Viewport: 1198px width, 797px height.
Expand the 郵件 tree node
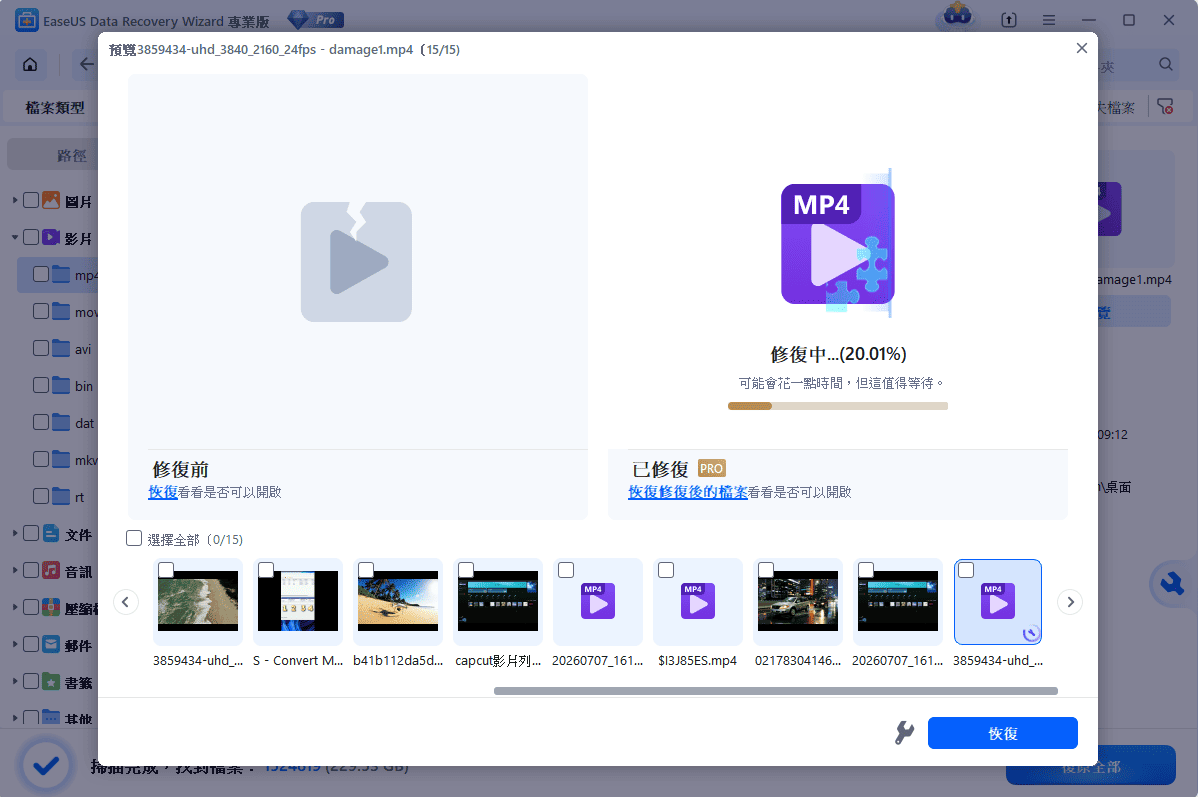(x=15, y=644)
